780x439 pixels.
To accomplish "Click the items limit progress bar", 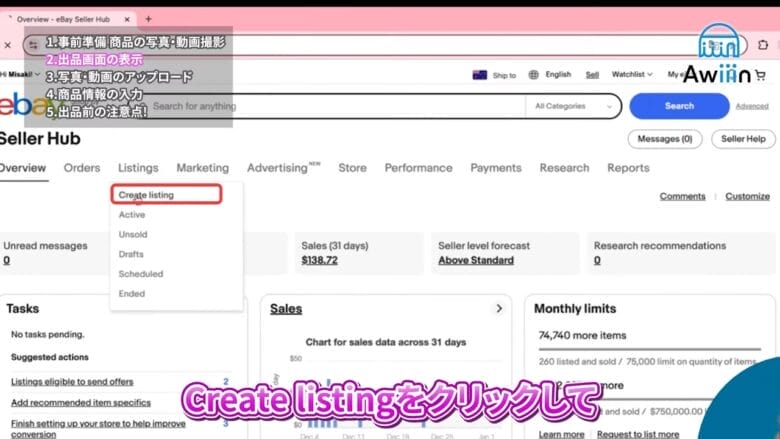I will 650,349.
